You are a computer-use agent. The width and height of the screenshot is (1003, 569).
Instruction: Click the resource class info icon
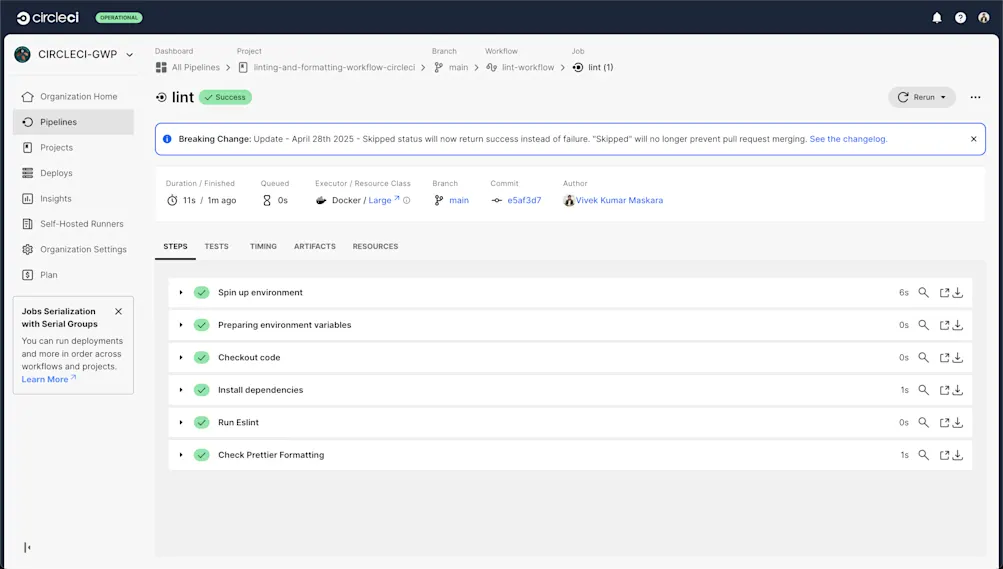pos(406,200)
